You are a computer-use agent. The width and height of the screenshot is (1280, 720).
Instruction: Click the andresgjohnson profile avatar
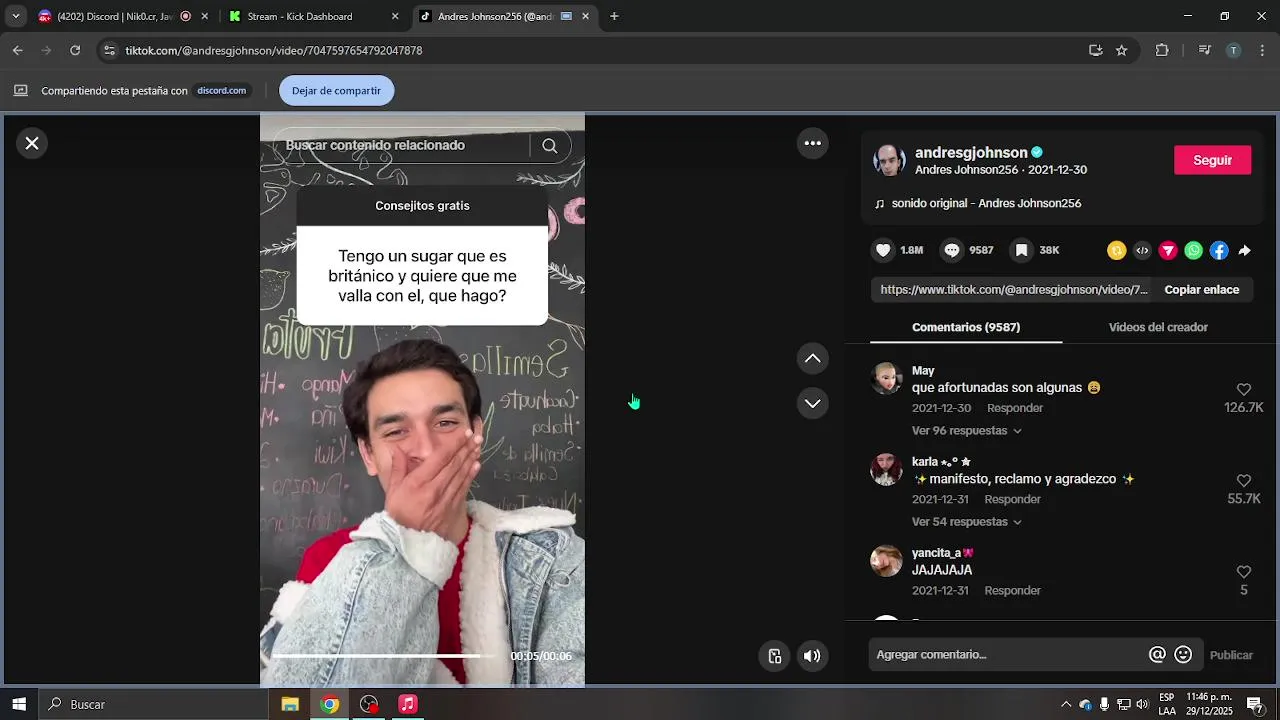[889, 161]
